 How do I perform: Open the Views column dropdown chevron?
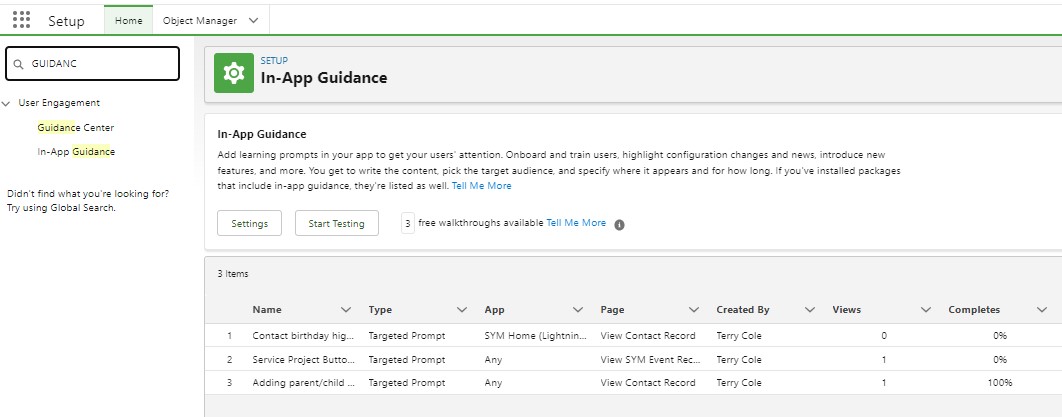[926, 310]
